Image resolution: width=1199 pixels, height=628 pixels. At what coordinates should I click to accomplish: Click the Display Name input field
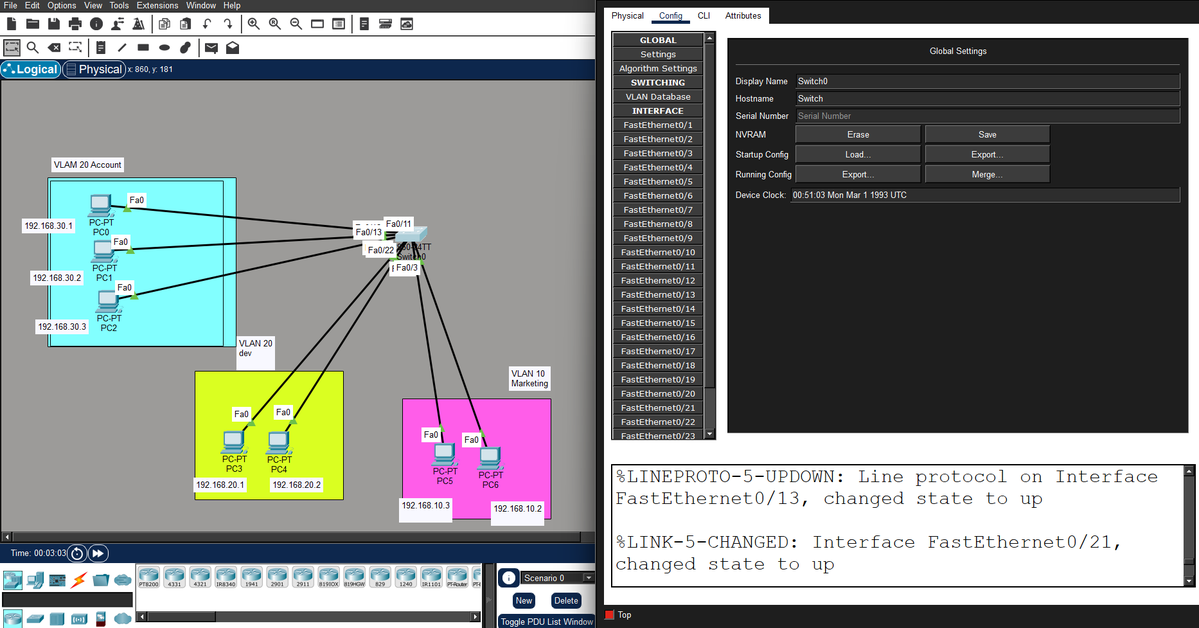tap(987, 81)
